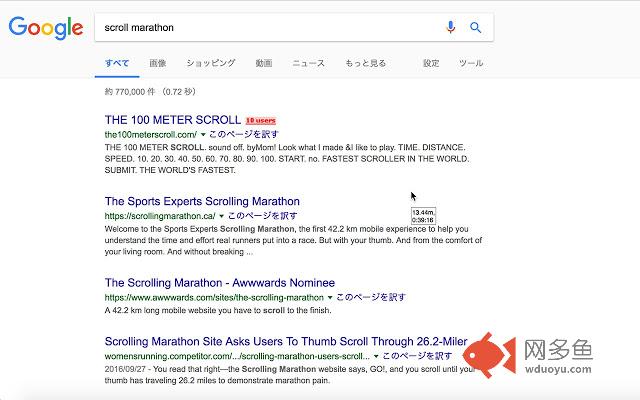Click the awwwards.com green URL
The image size is (640, 400).
214,298
